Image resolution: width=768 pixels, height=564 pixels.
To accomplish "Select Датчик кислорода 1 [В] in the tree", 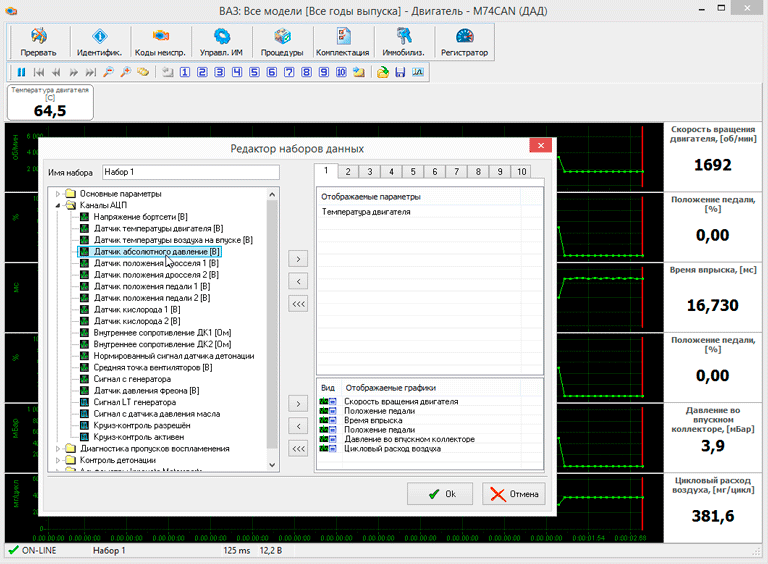I will tap(136, 310).
